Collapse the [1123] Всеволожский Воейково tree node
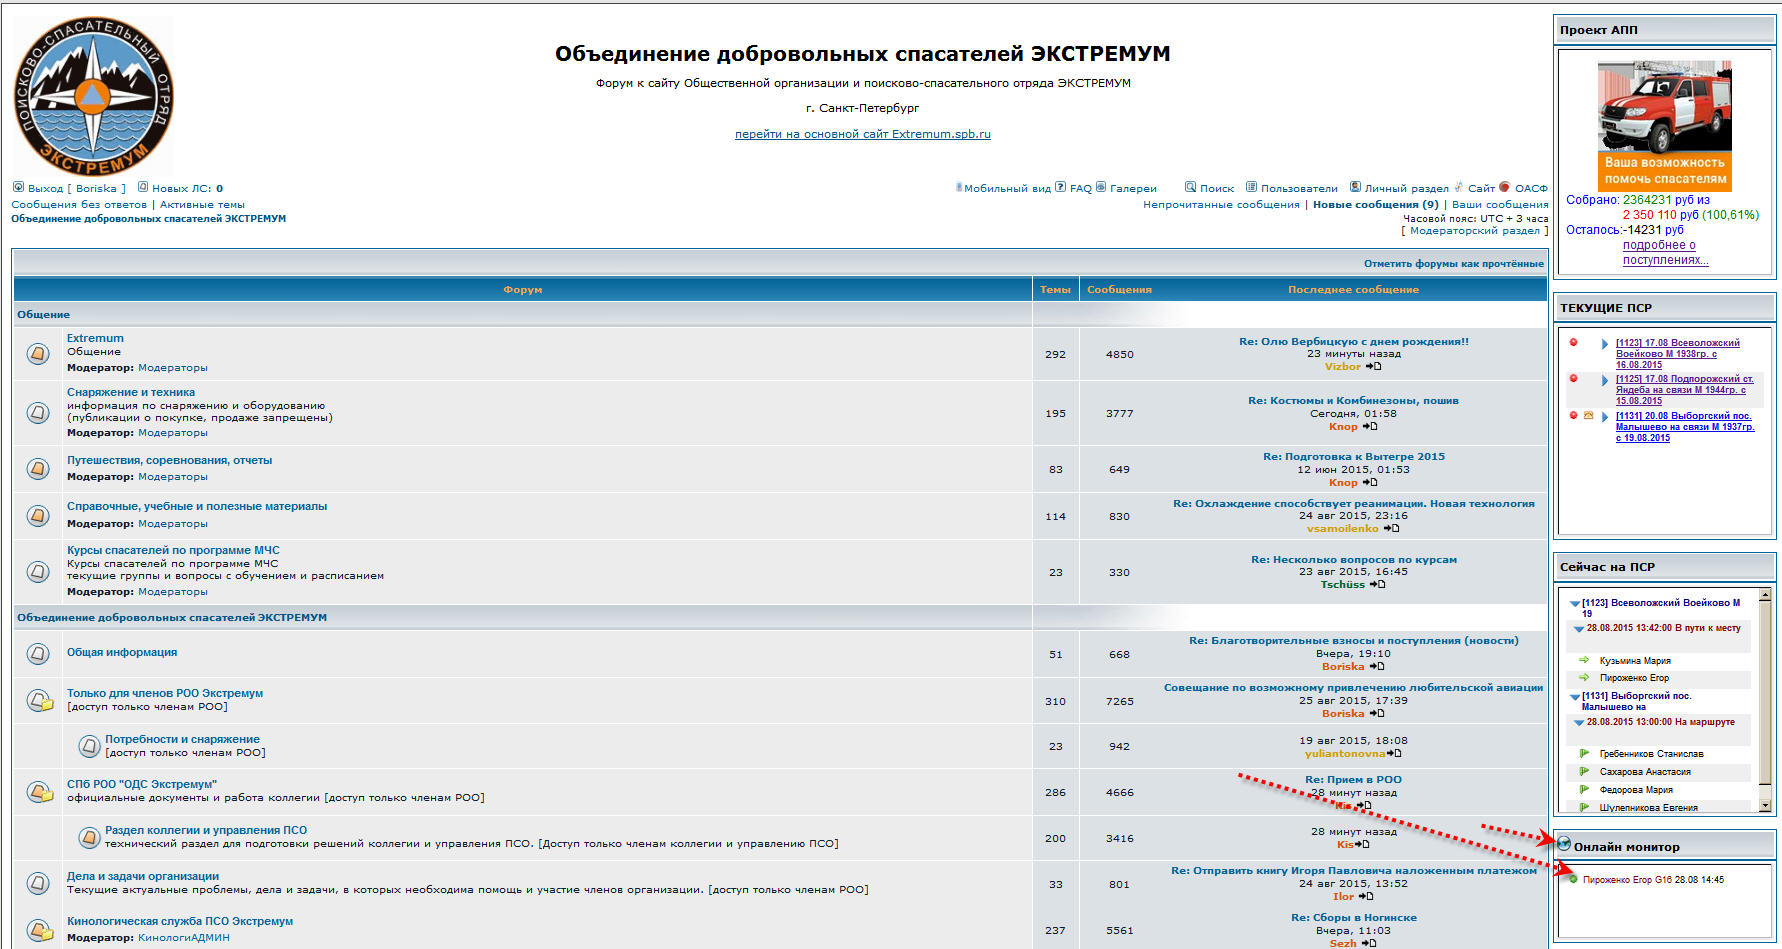 click(x=1575, y=604)
